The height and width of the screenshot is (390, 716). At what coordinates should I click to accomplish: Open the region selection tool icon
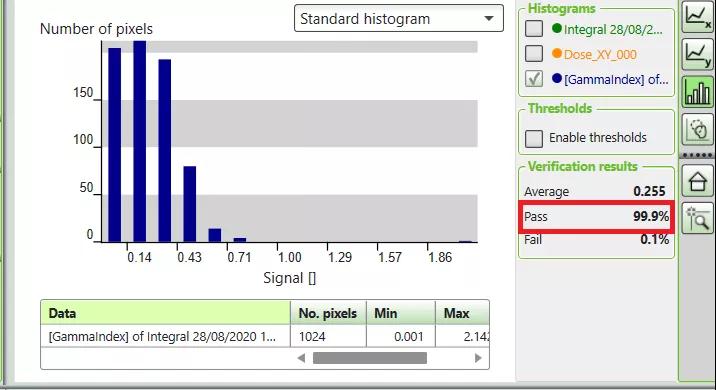point(698,129)
